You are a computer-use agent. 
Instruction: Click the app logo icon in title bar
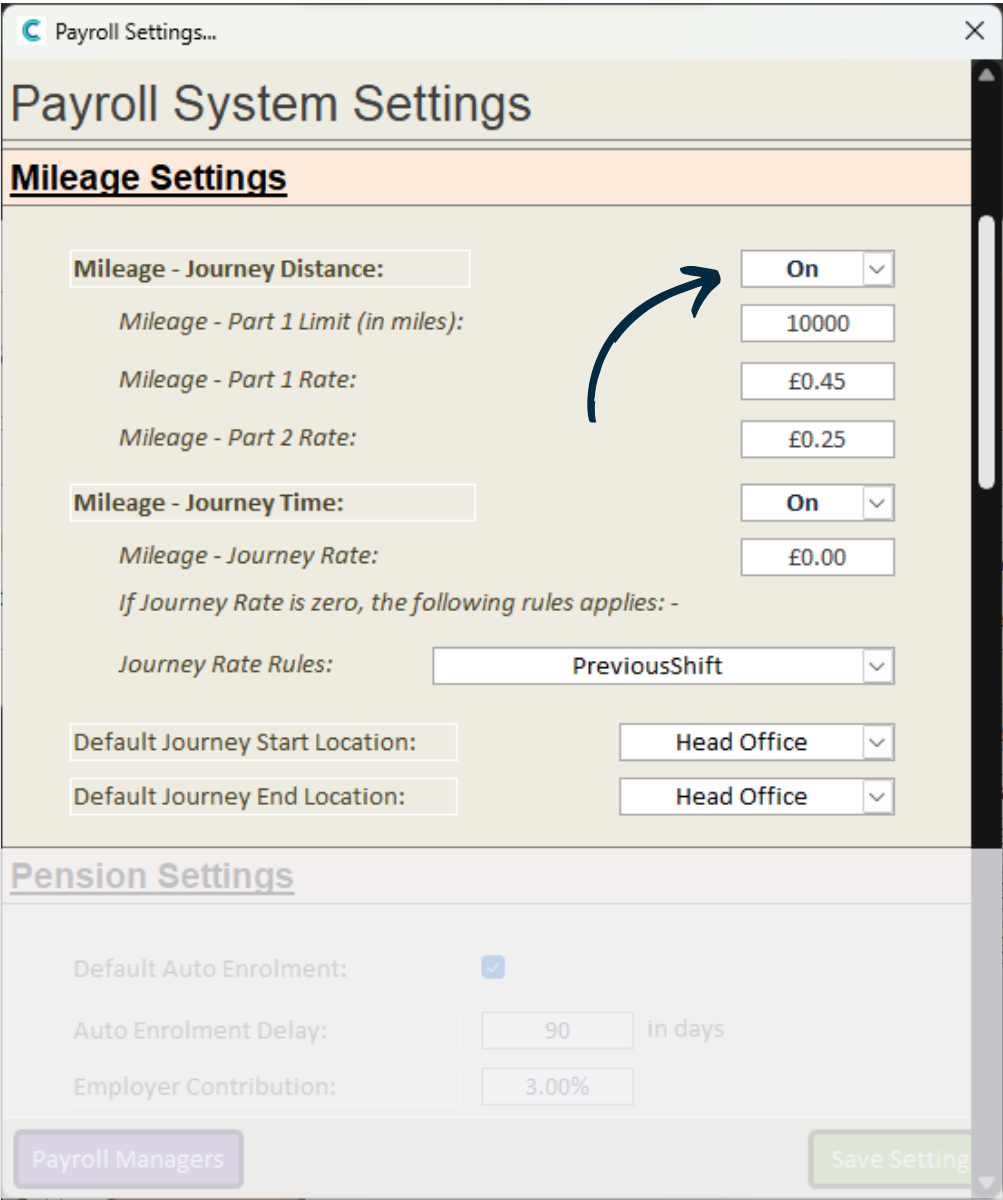pos(32,31)
